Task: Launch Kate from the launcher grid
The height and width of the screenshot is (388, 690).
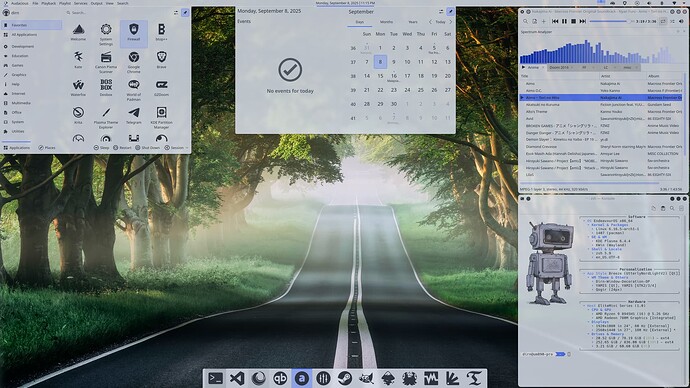Action: [x=78, y=61]
